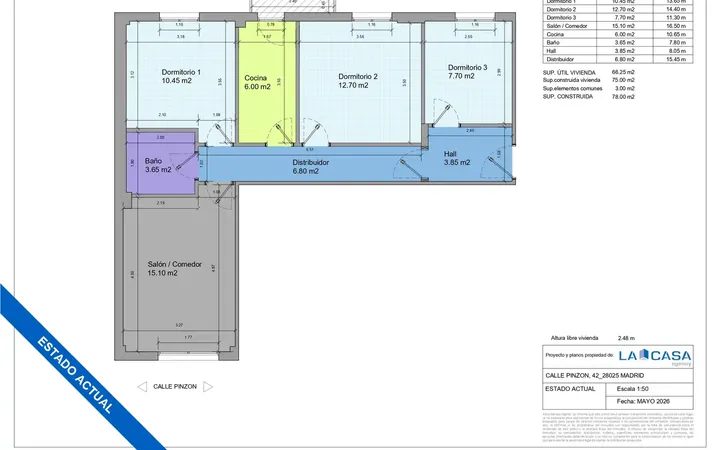
Task: Click the Salón / Comedor row name in table
Action: click(x=567, y=26)
